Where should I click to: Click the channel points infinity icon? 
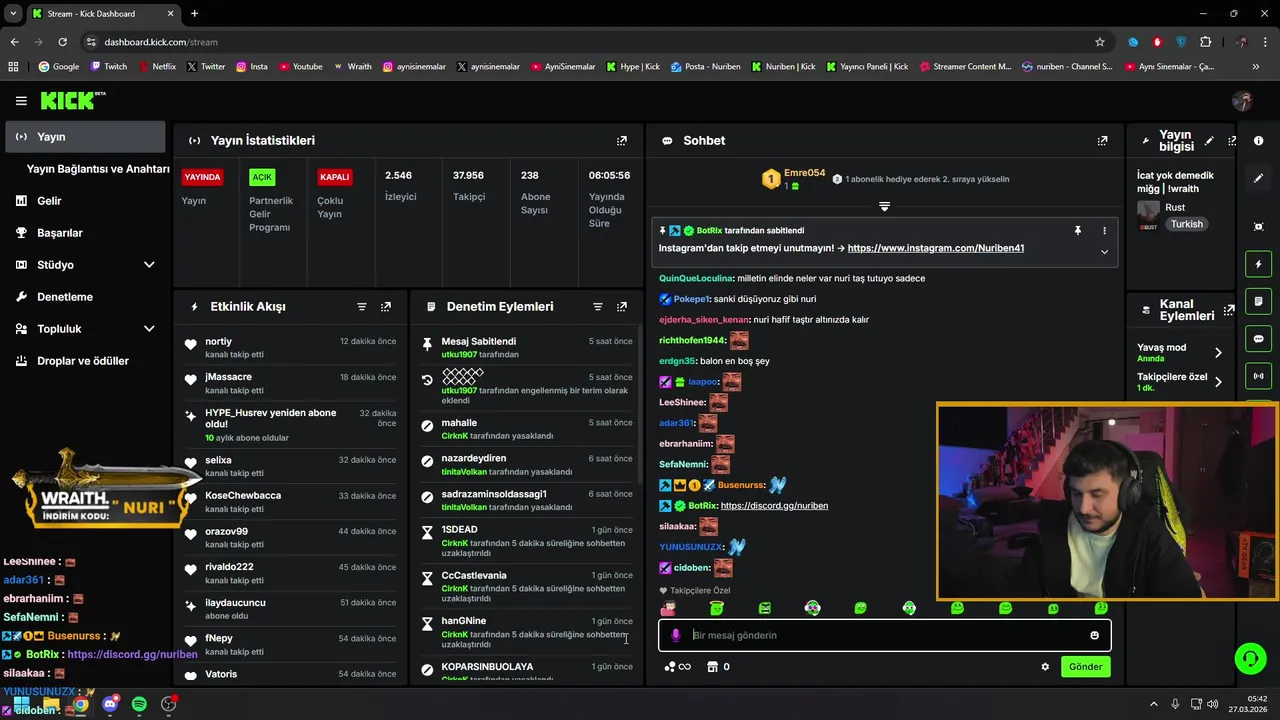[x=678, y=667]
